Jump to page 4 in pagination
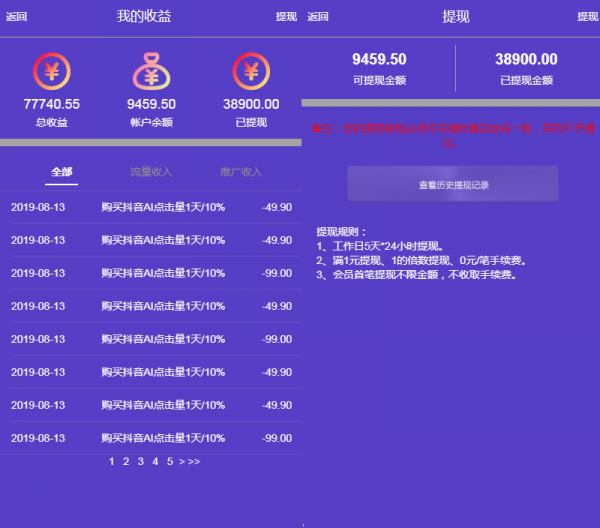The height and width of the screenshot is (528, 600). pos(155,461)
